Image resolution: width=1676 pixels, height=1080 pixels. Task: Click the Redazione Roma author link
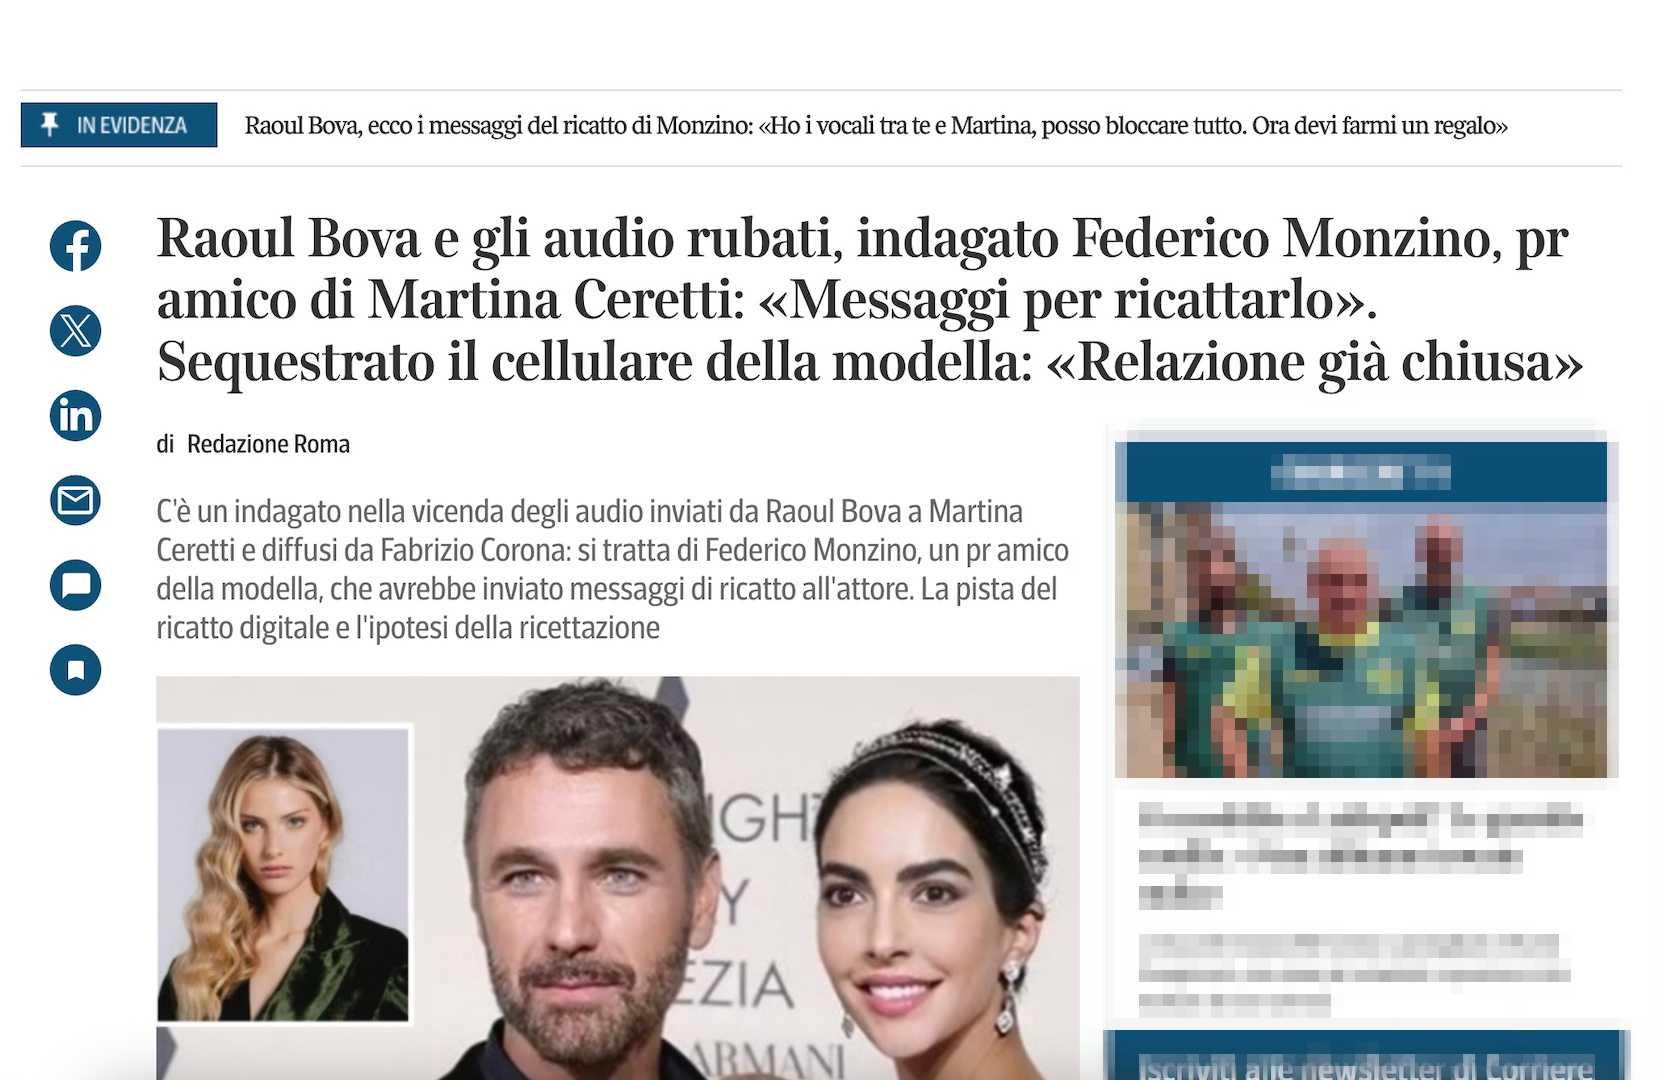point(268,444)
